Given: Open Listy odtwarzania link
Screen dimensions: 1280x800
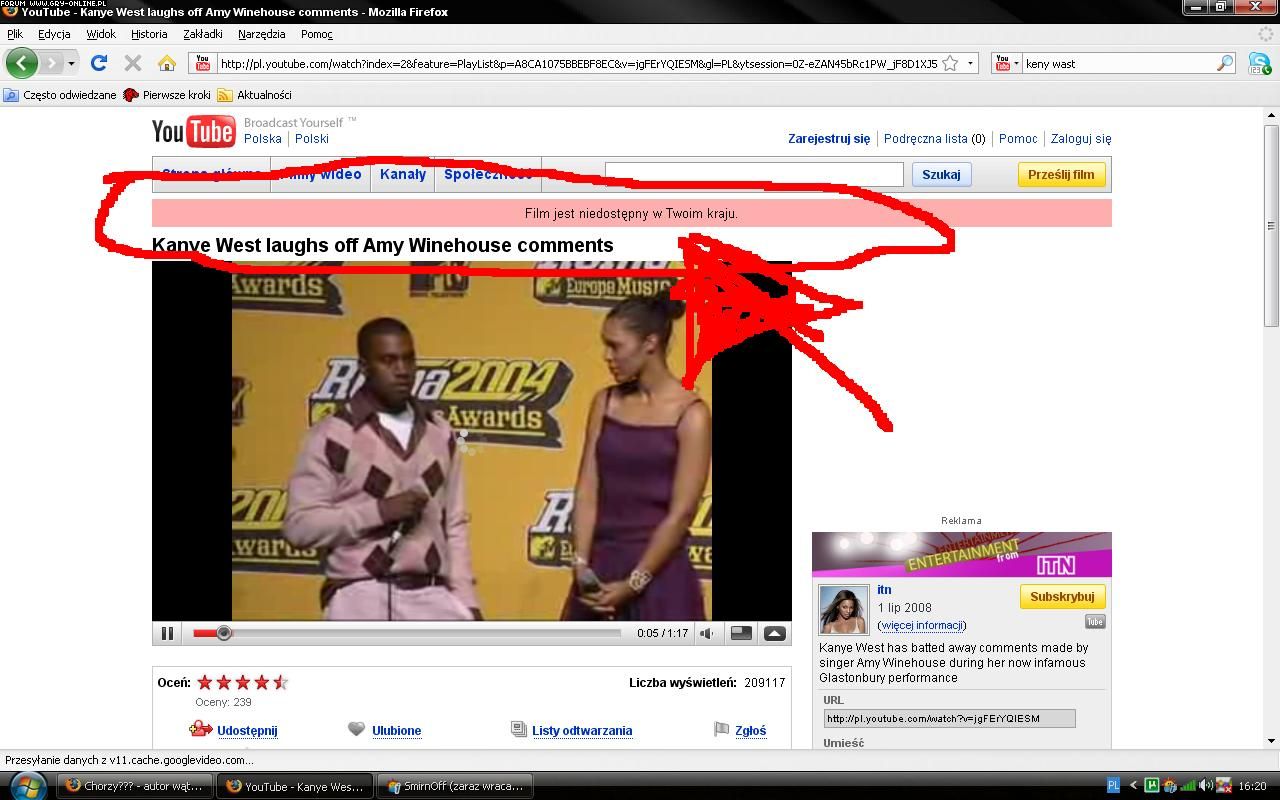Looking at the screenshot, I should [x=582, y=731].
